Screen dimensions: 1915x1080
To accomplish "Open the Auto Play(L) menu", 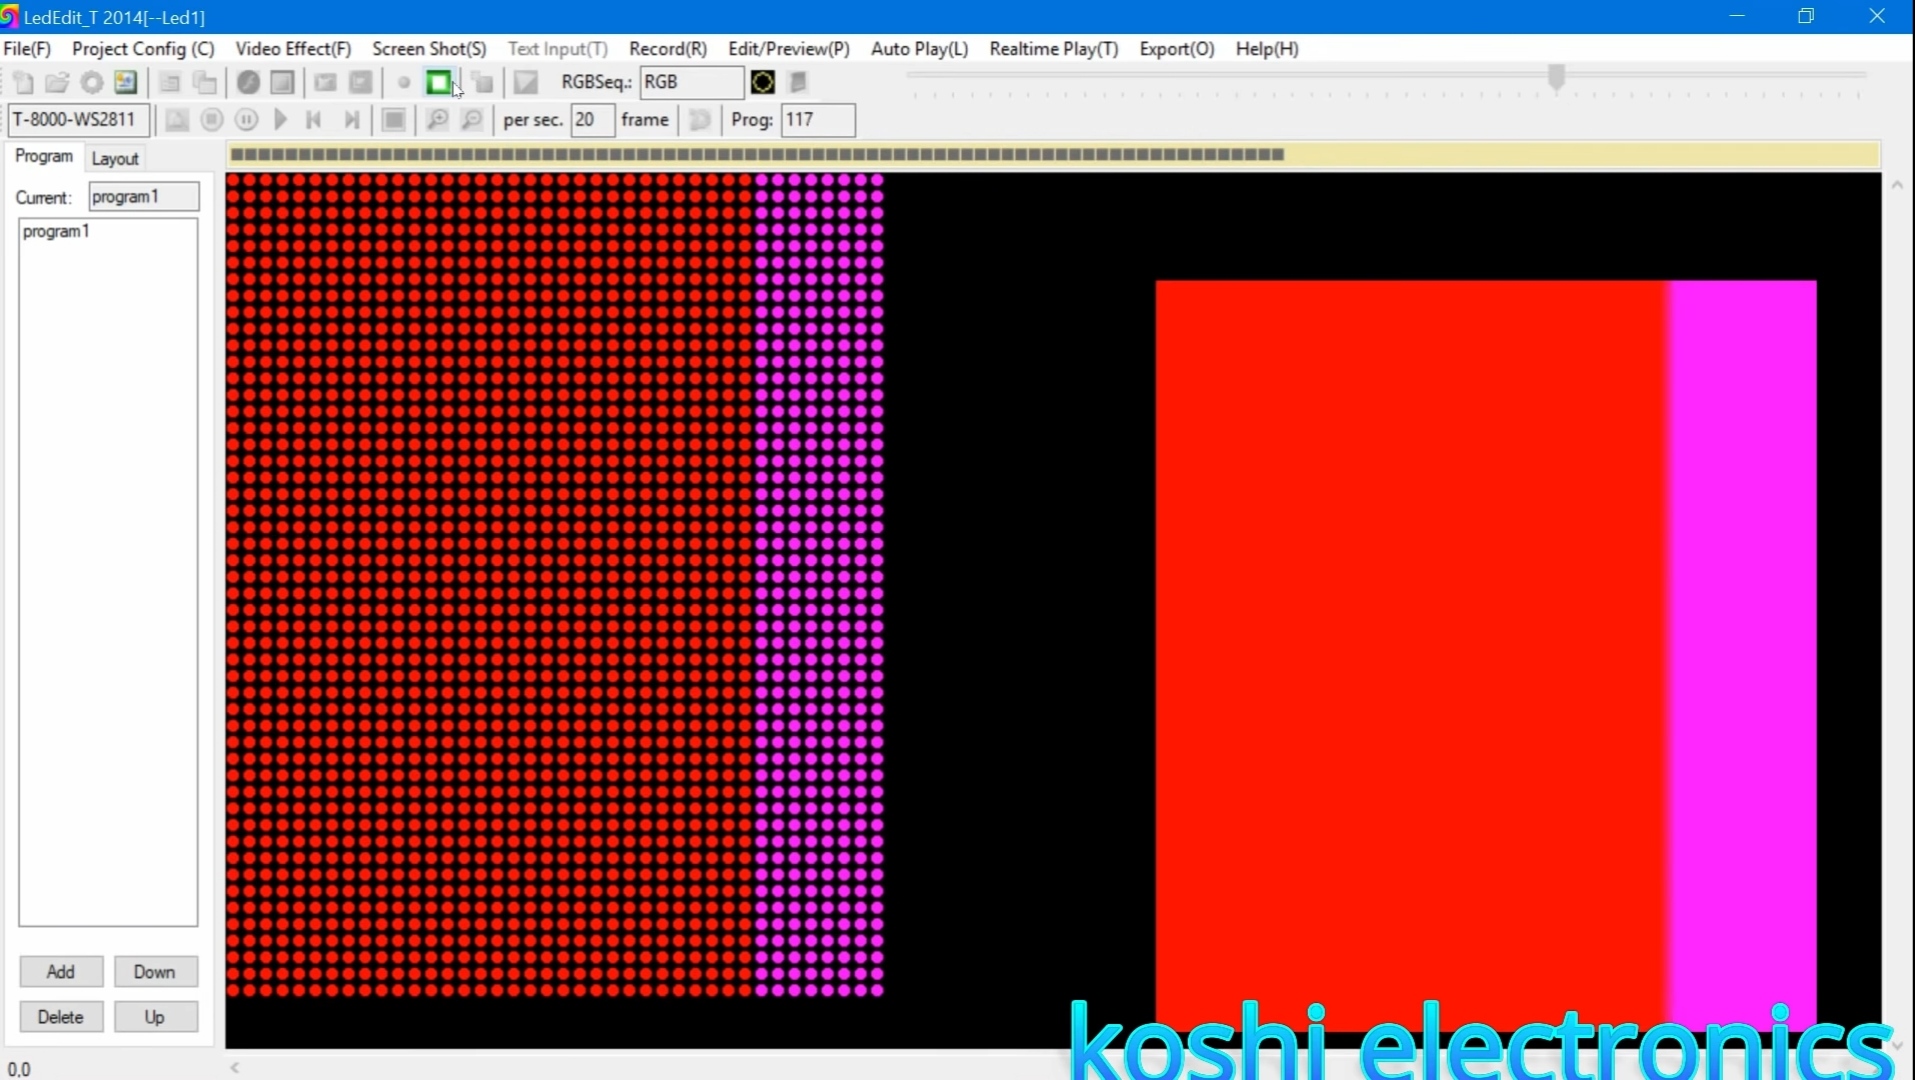I will [920, 49].
